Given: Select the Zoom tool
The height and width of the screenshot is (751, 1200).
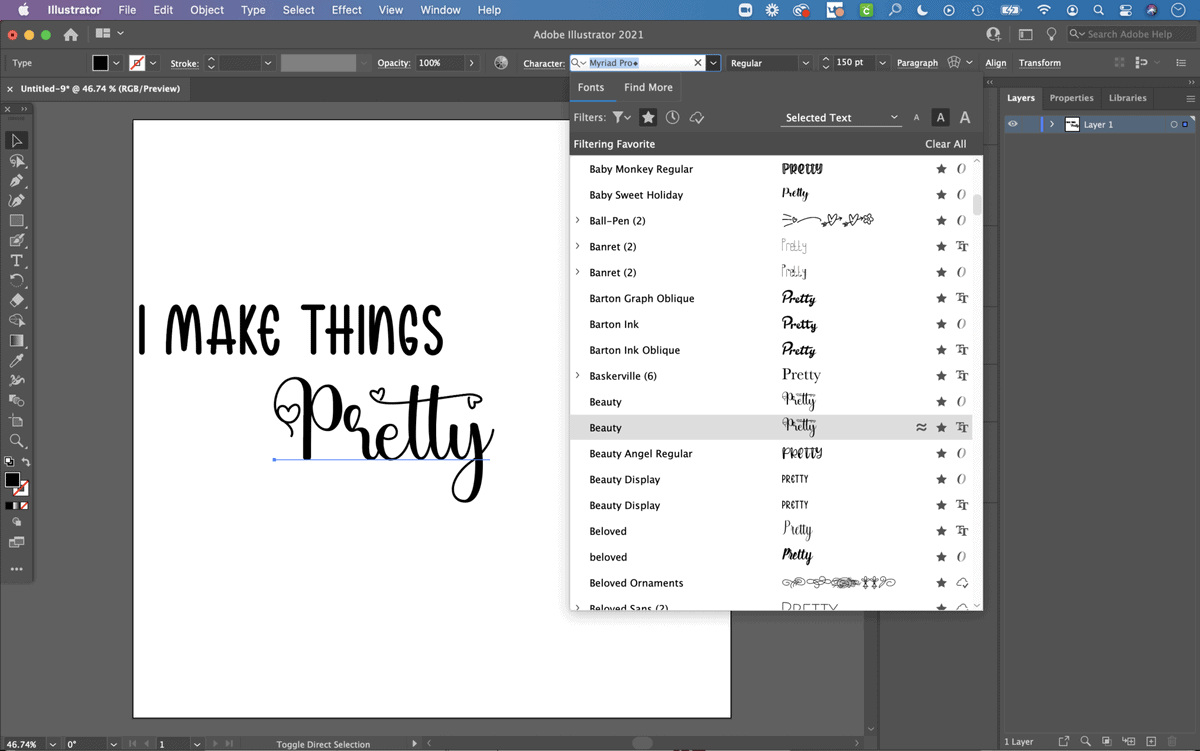Looking at the screenshot, I should (x=16, y=439).
